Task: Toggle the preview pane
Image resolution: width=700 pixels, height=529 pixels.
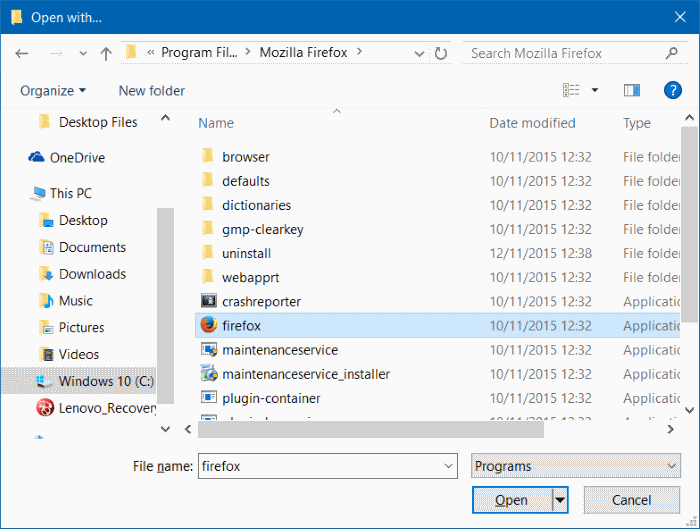Action: [x=631, y=91]
